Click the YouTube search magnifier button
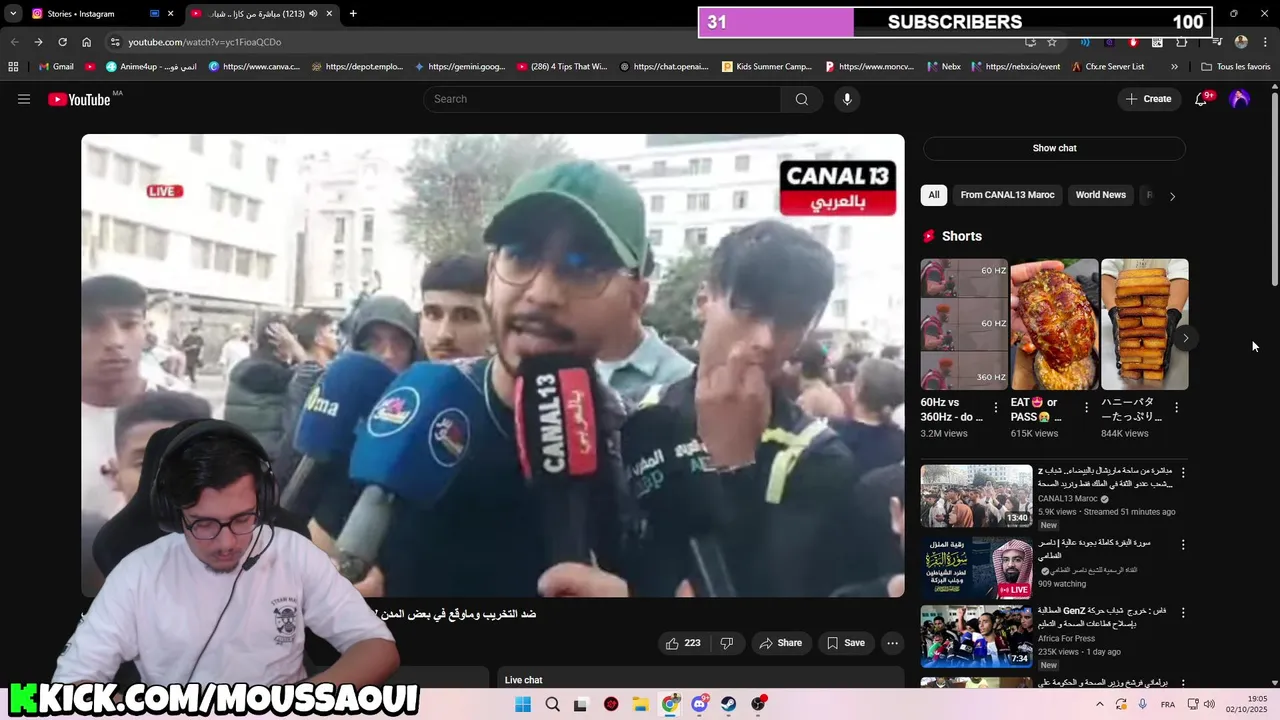The width and height of the screenshot is (1280, 720). (x=802, y=99)
